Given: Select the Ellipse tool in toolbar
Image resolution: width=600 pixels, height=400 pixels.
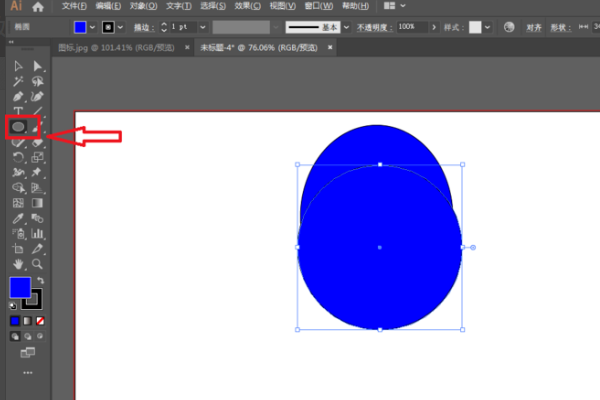Looking at the screenshot, I should [18, 127].
